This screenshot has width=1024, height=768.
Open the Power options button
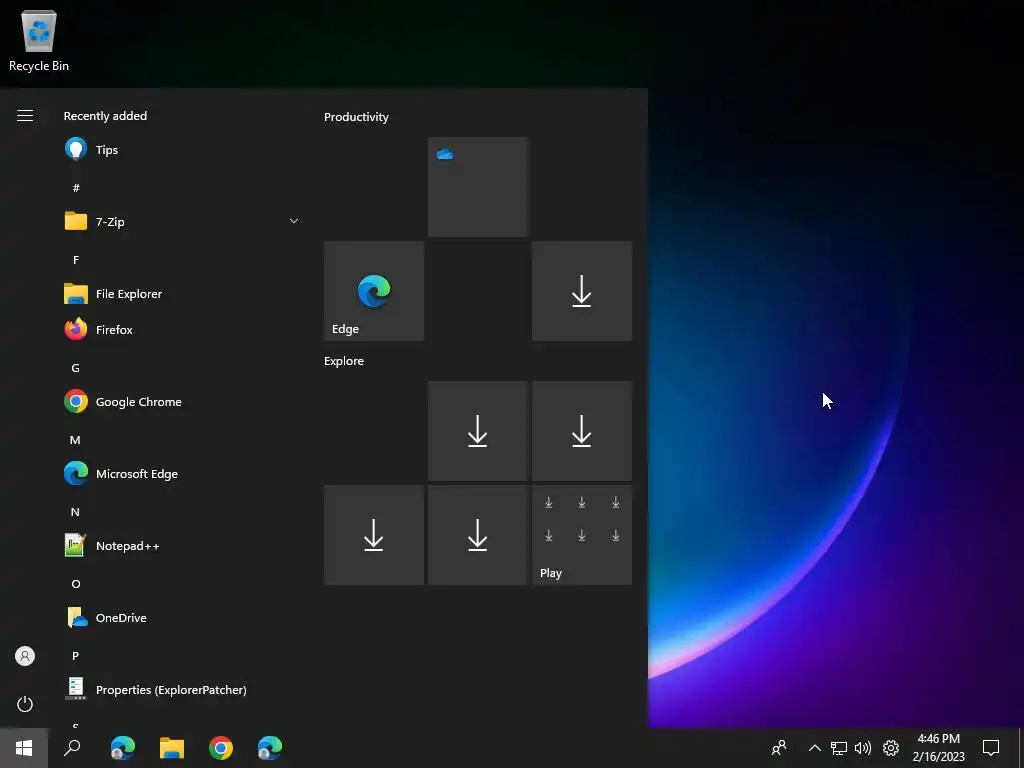pyautogui.click(x=25, y=704)
